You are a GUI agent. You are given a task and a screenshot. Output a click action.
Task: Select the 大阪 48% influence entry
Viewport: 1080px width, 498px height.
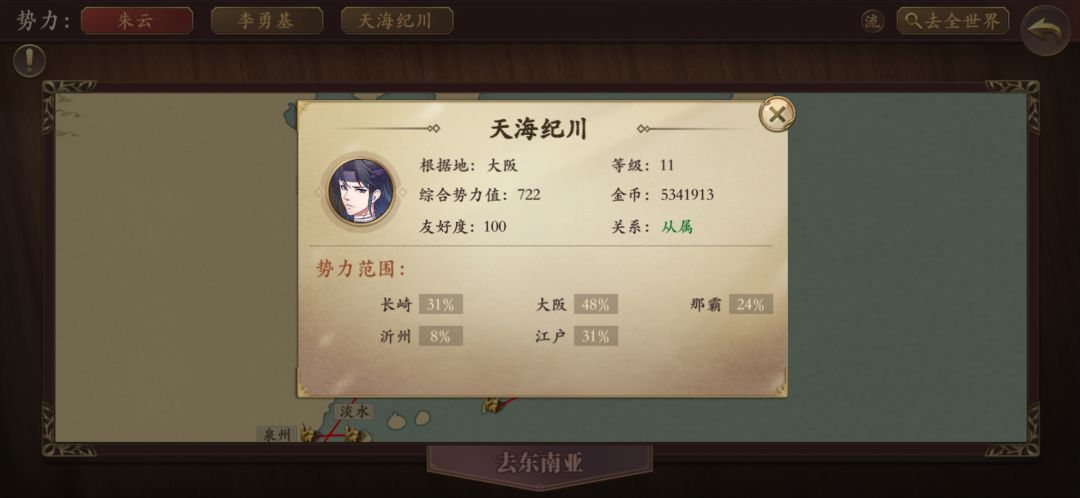click(x=577, y=304)
